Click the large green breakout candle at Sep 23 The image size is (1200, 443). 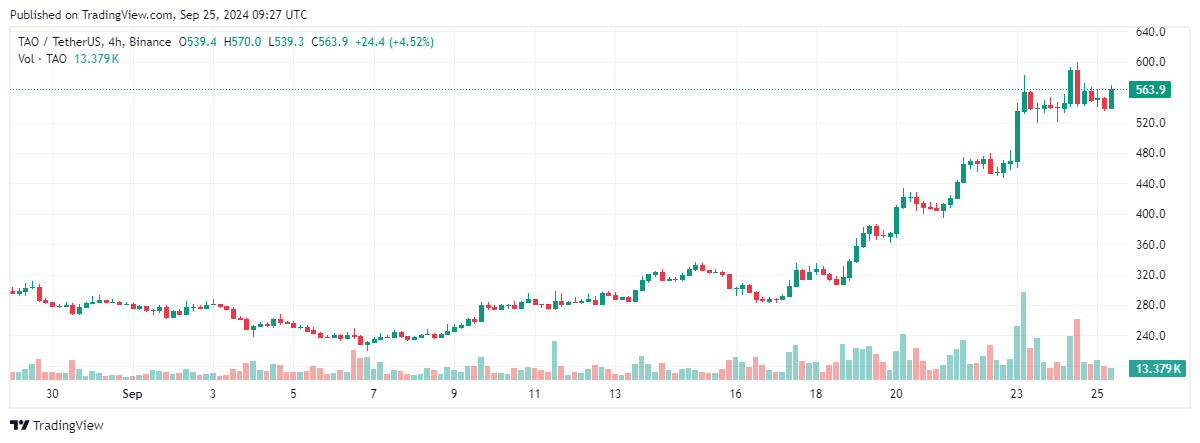(1017, 135)
